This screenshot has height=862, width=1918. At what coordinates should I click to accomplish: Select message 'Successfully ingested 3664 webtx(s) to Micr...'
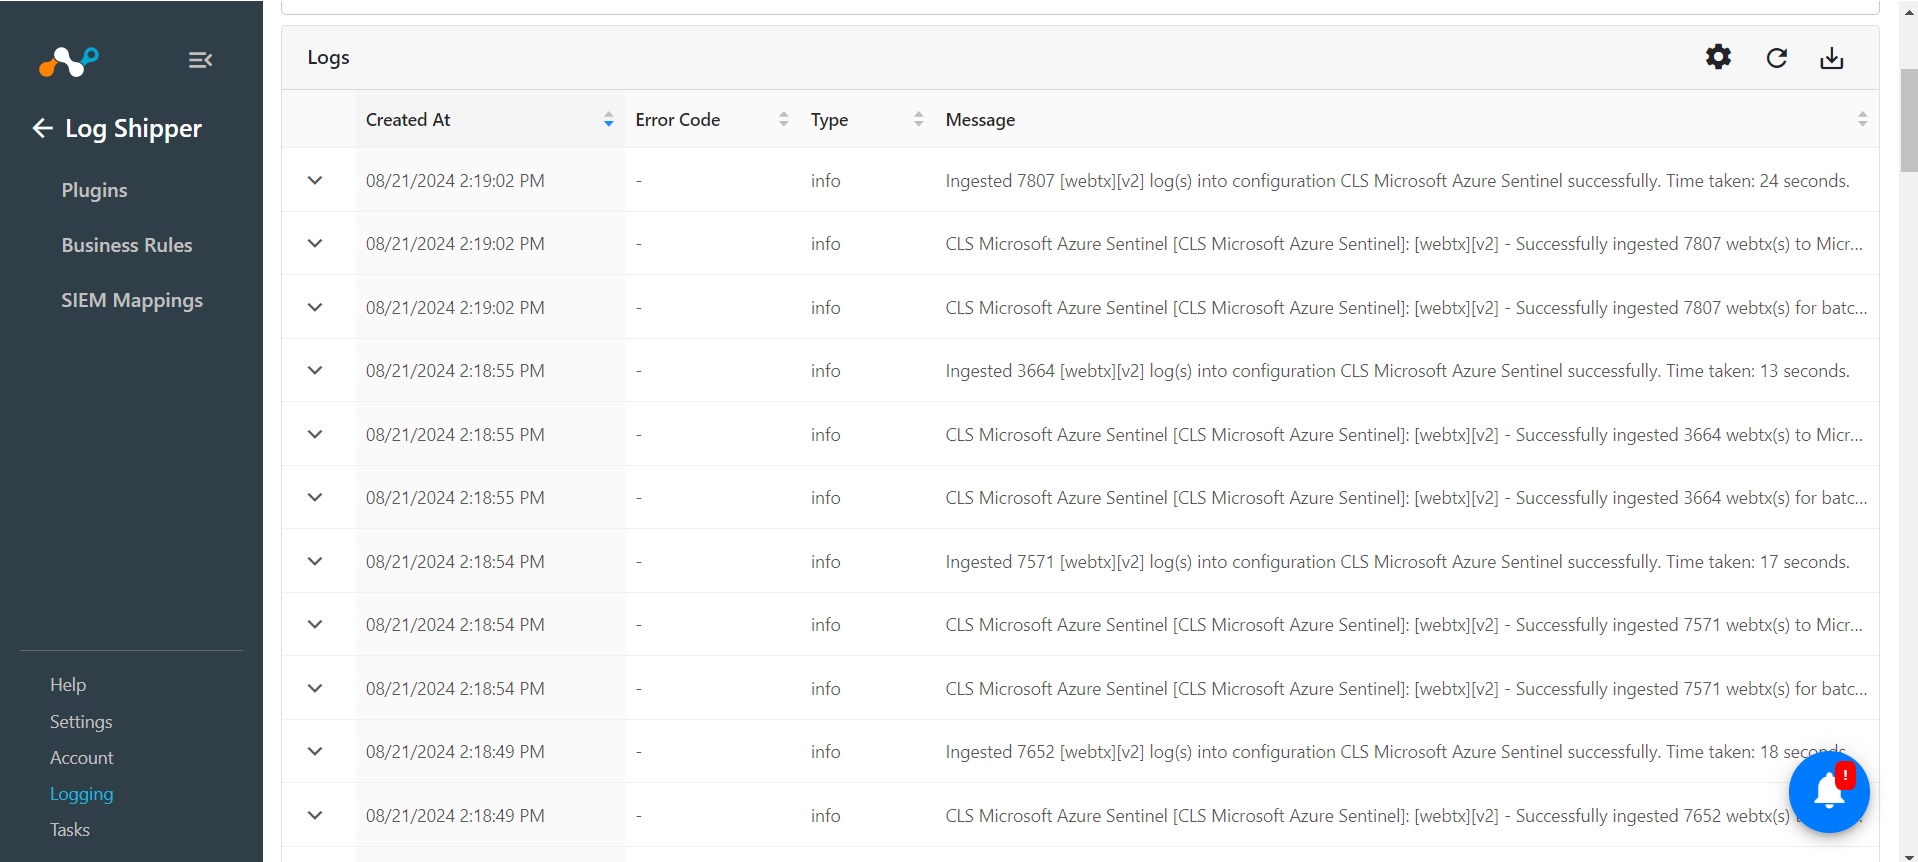click(1404, 435)
